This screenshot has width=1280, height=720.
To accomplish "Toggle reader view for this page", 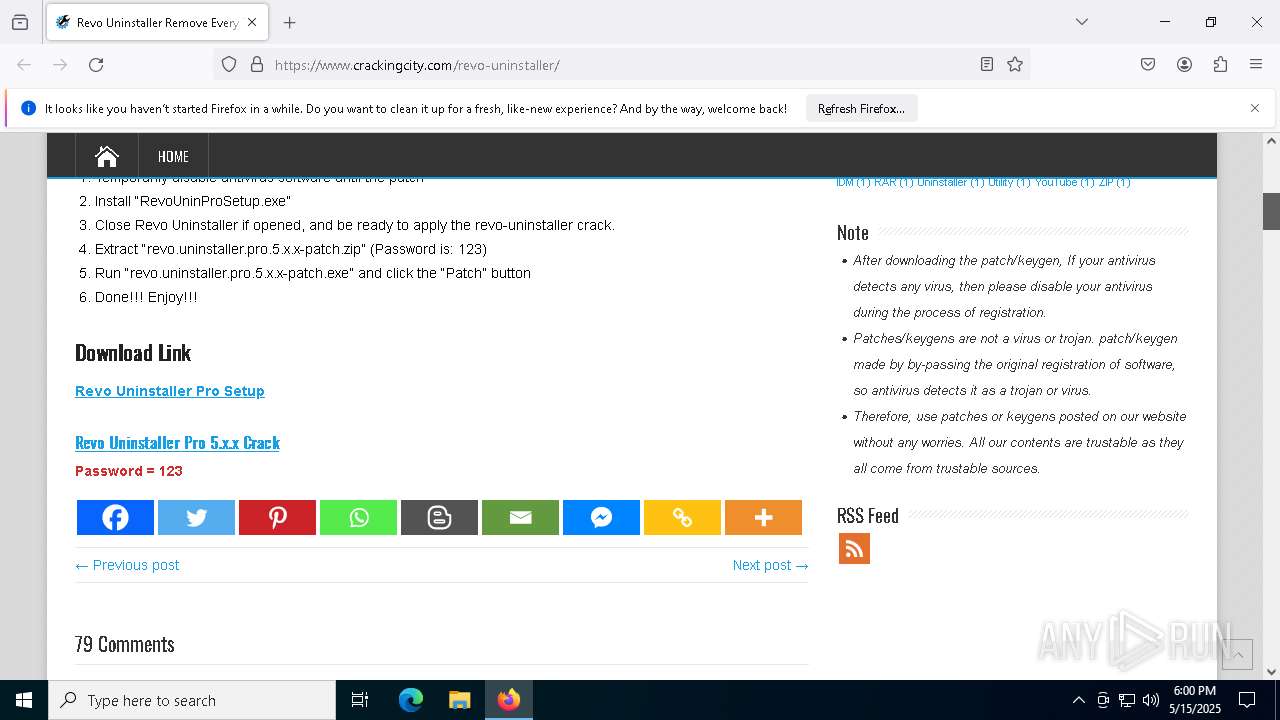I will (987, 64).
